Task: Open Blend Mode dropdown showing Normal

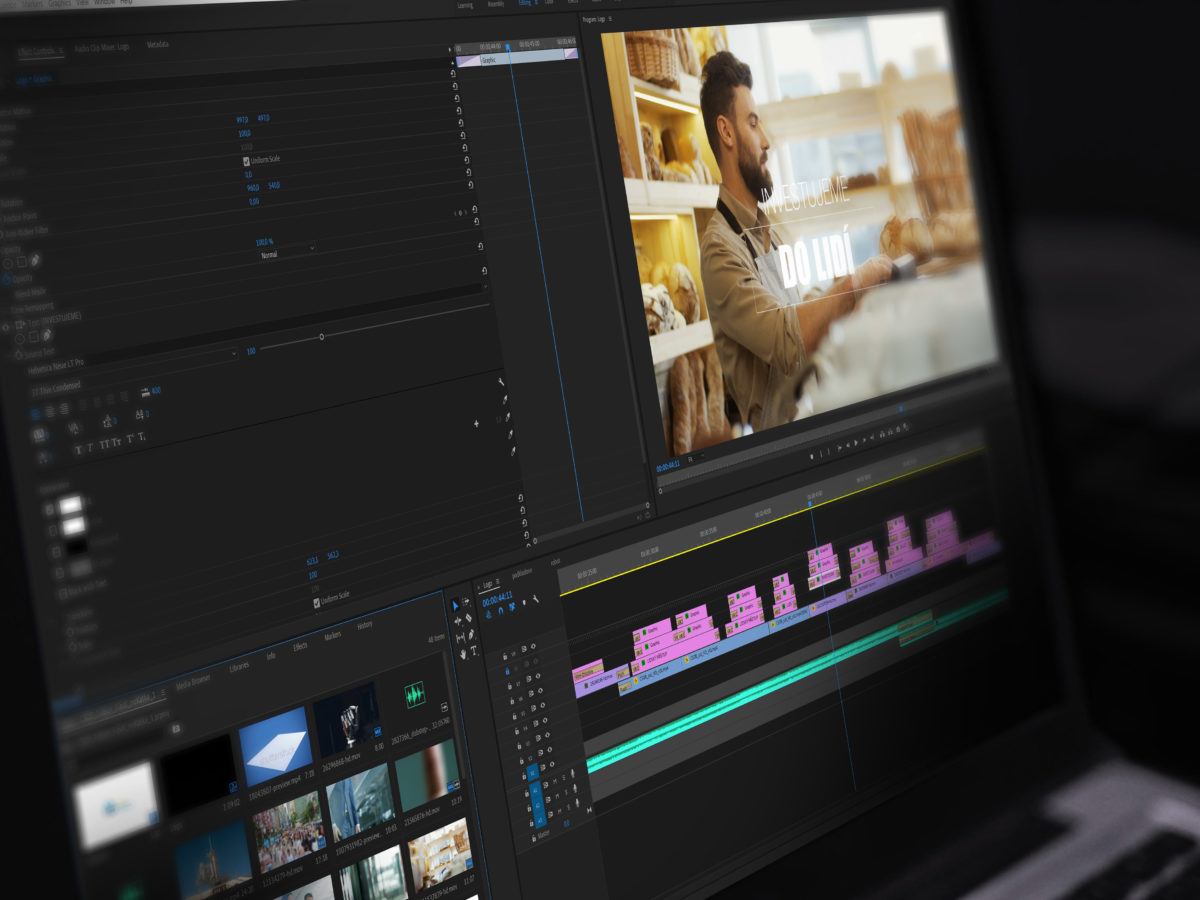Action: pos(287,253)
